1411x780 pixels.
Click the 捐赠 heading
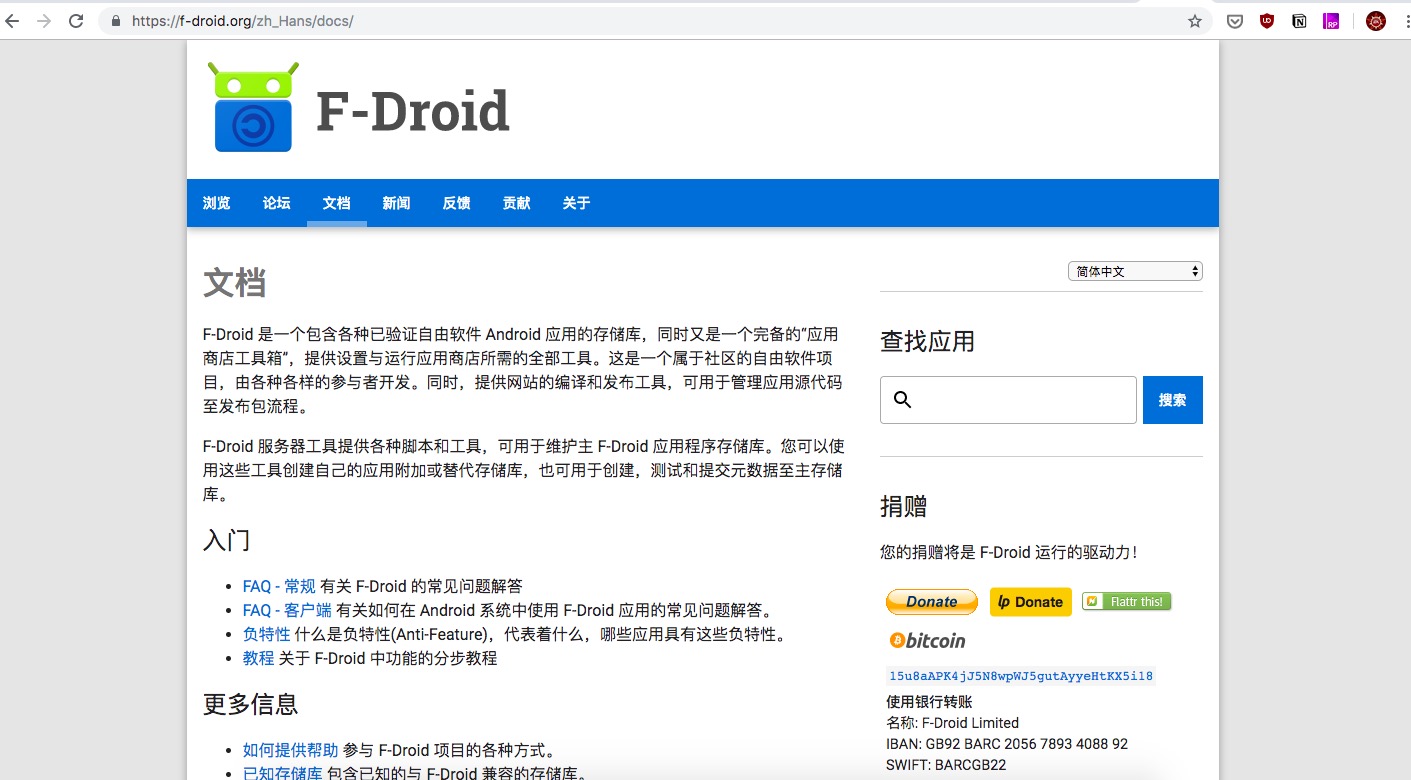click(x=904, y=506)
